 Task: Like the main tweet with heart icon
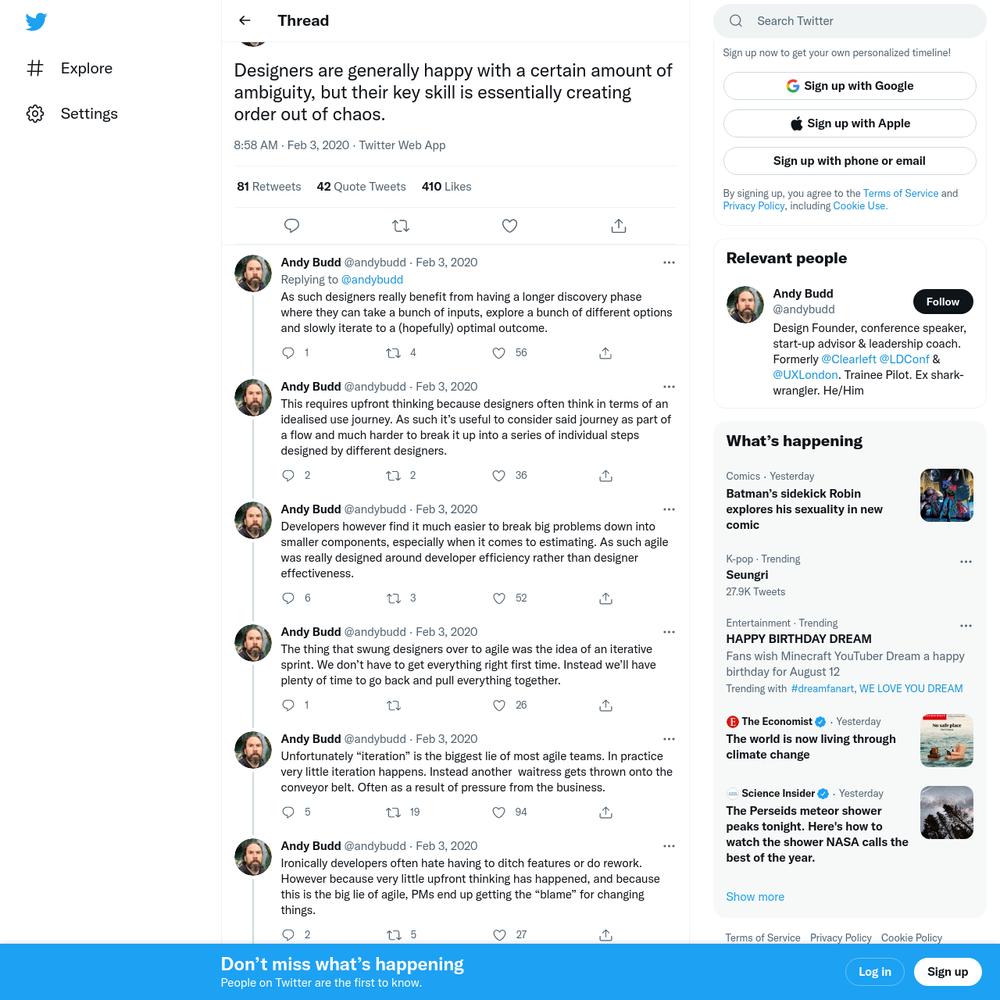point(509,226)
